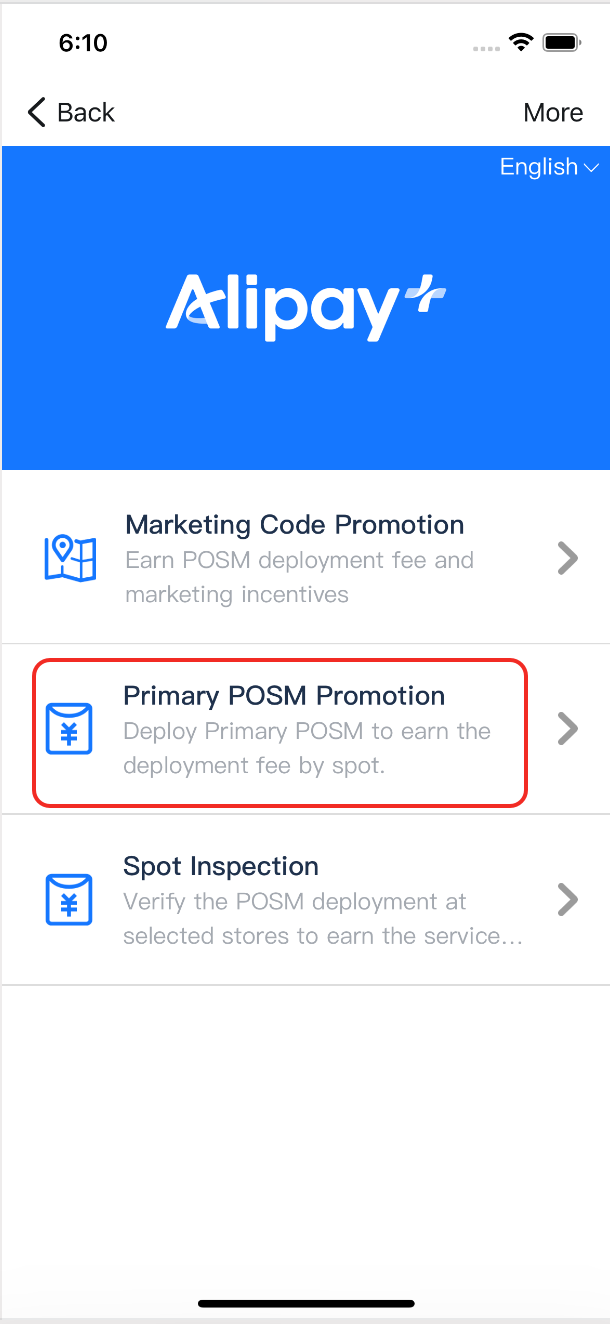The height and width of the screenshot is (1324, 610).
Task: Open the English language selector dropdown
Action: [x=548, y=167]
